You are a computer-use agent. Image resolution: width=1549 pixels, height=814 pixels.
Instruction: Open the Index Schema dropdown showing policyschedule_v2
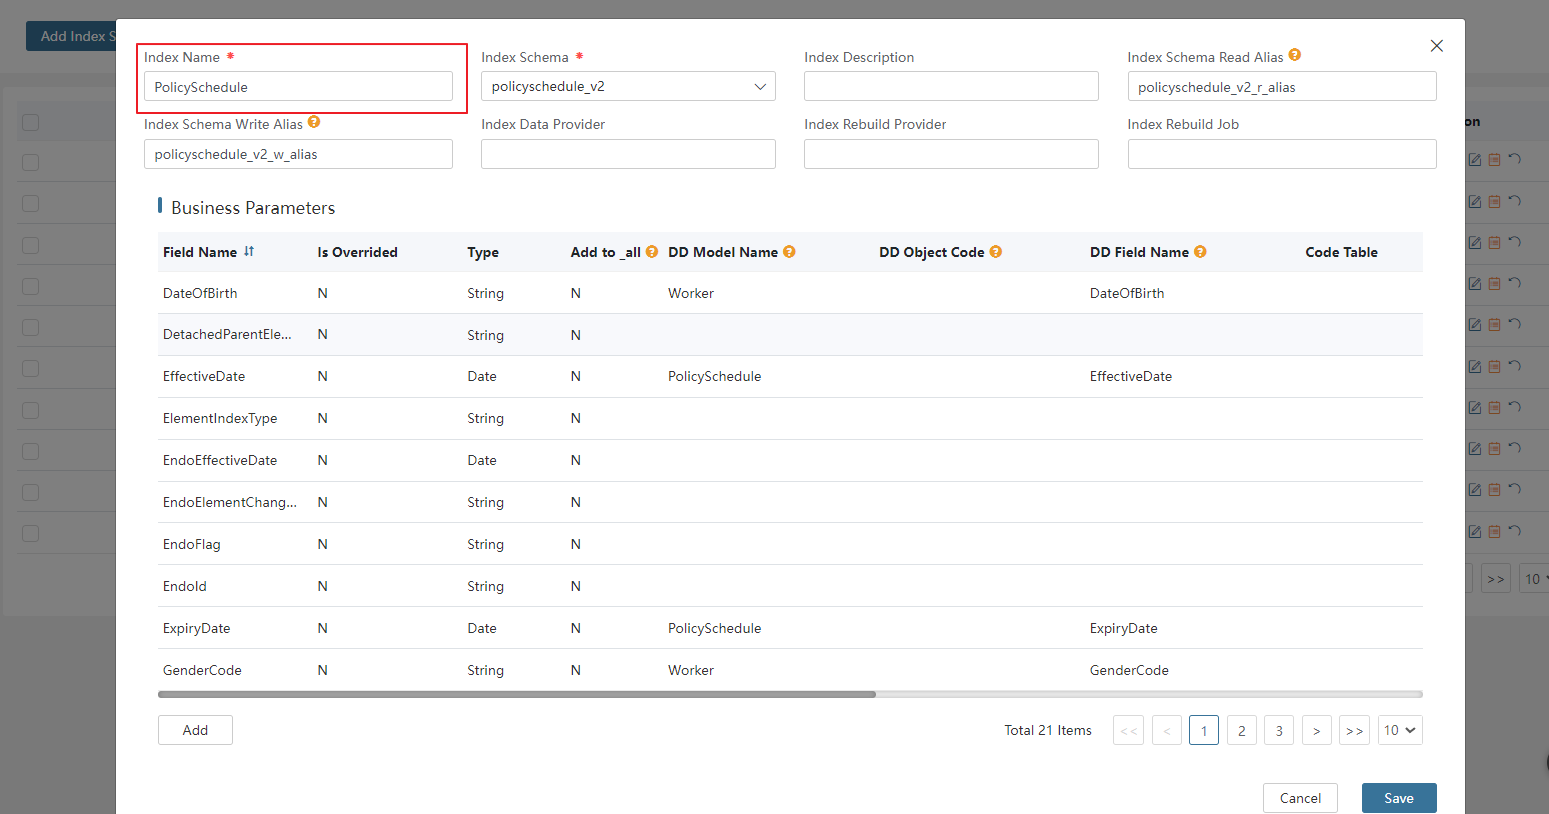[x=628, y=86]
